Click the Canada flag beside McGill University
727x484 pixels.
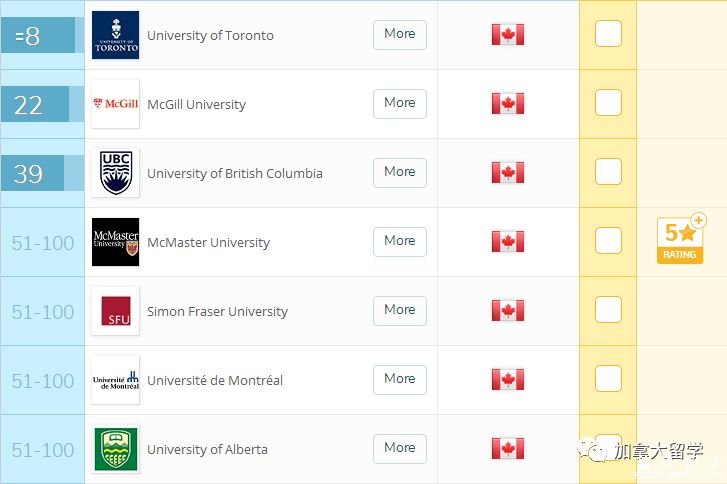pos(508,103)
